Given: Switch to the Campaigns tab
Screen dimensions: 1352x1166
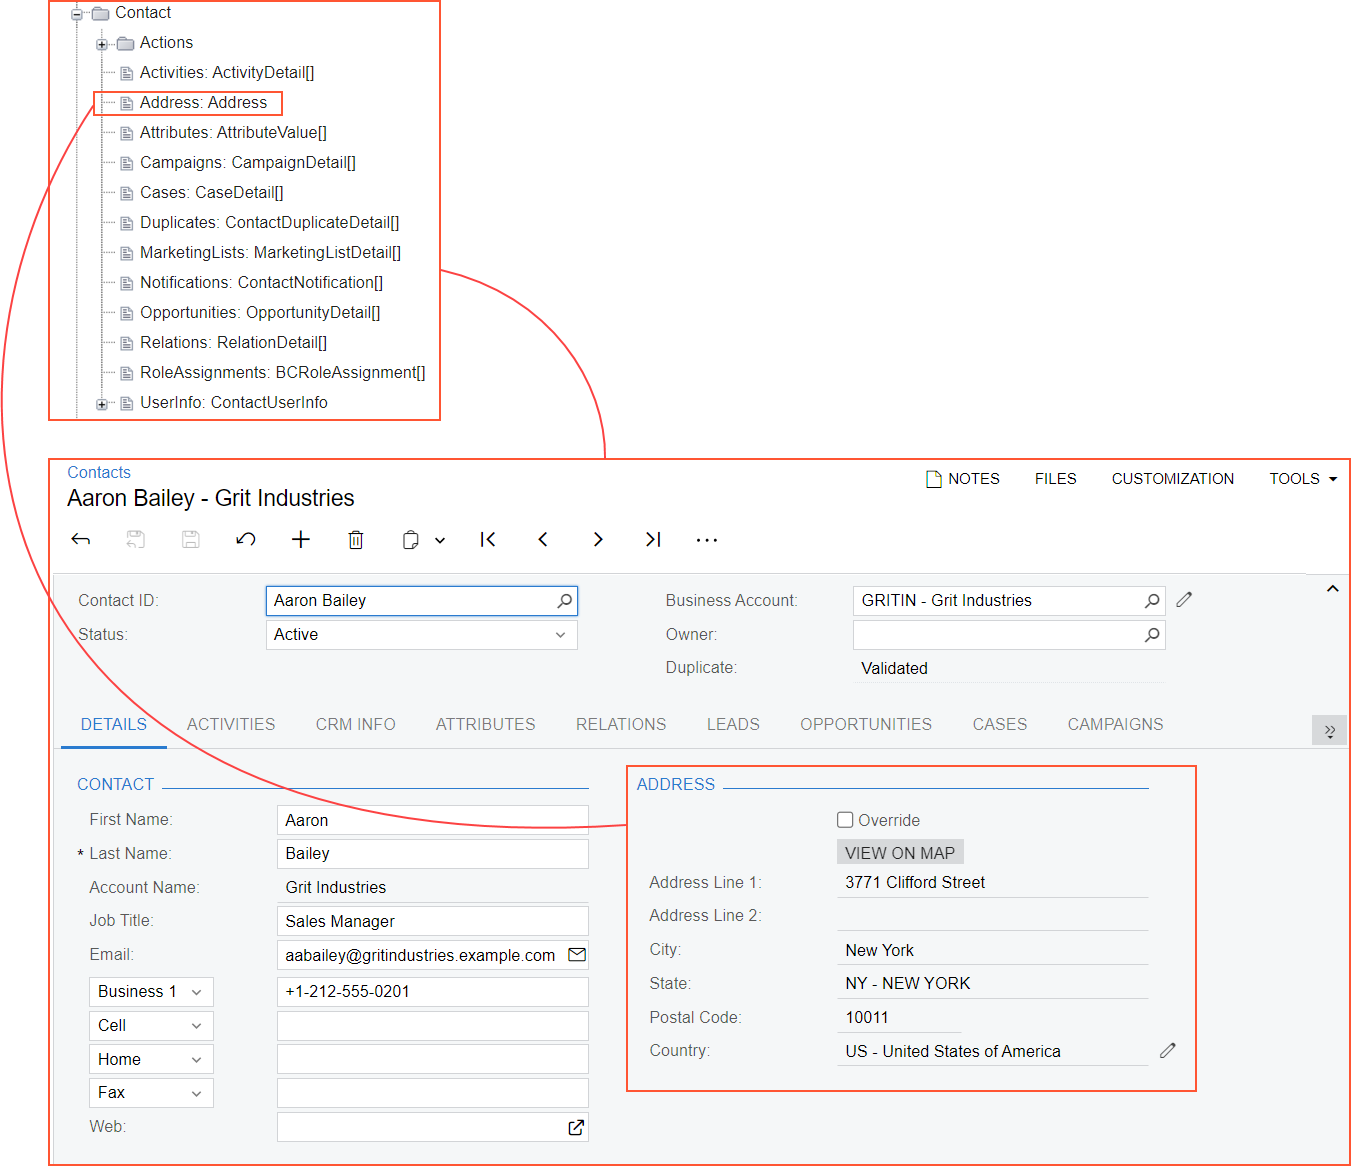Looking at the screenshot, I should click(x=1116, y=724).
